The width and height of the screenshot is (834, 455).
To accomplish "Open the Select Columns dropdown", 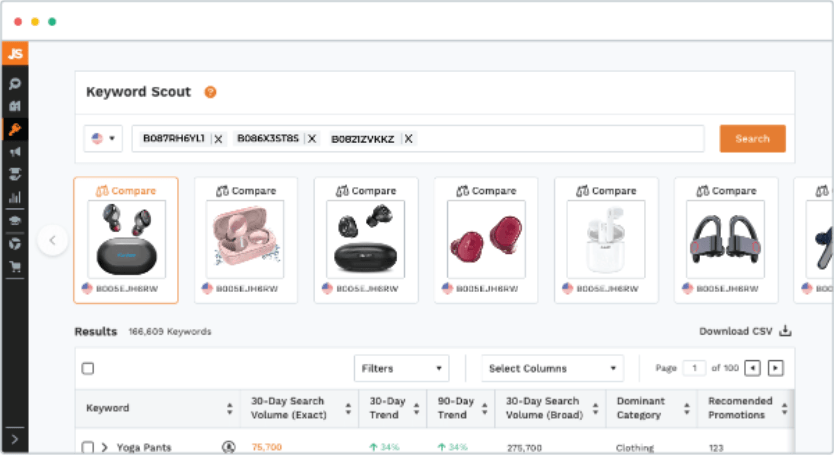I will tap(553, 368).
